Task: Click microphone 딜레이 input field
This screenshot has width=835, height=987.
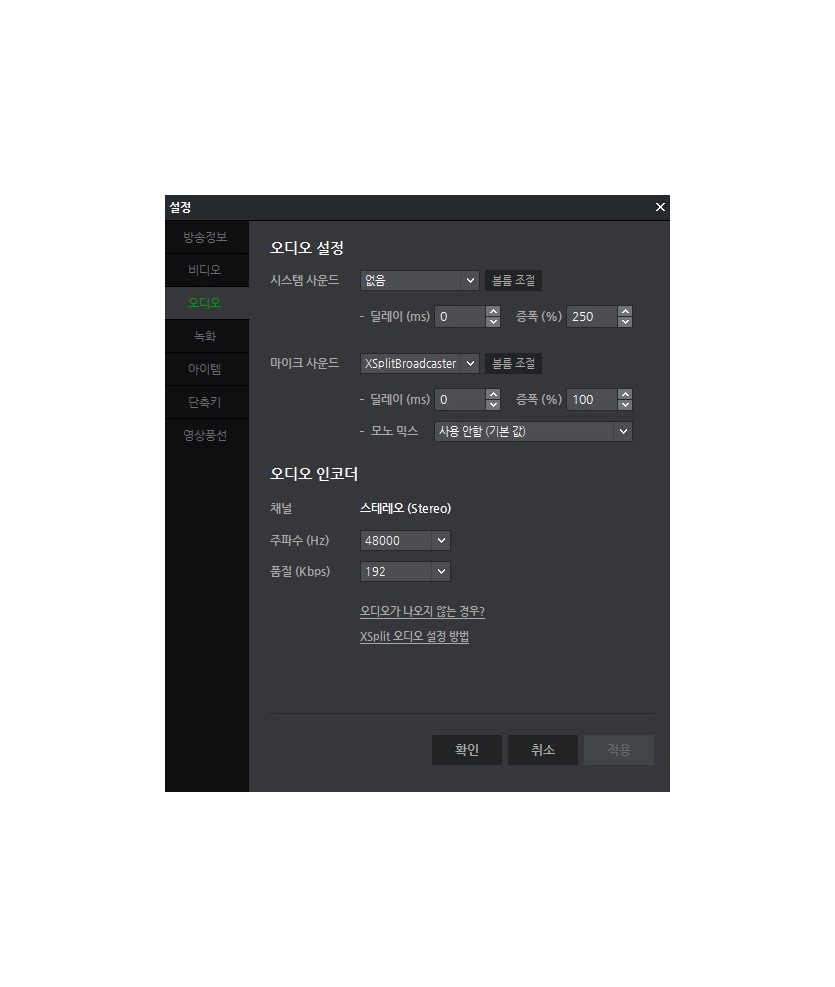Action: [x=460, y=400]
